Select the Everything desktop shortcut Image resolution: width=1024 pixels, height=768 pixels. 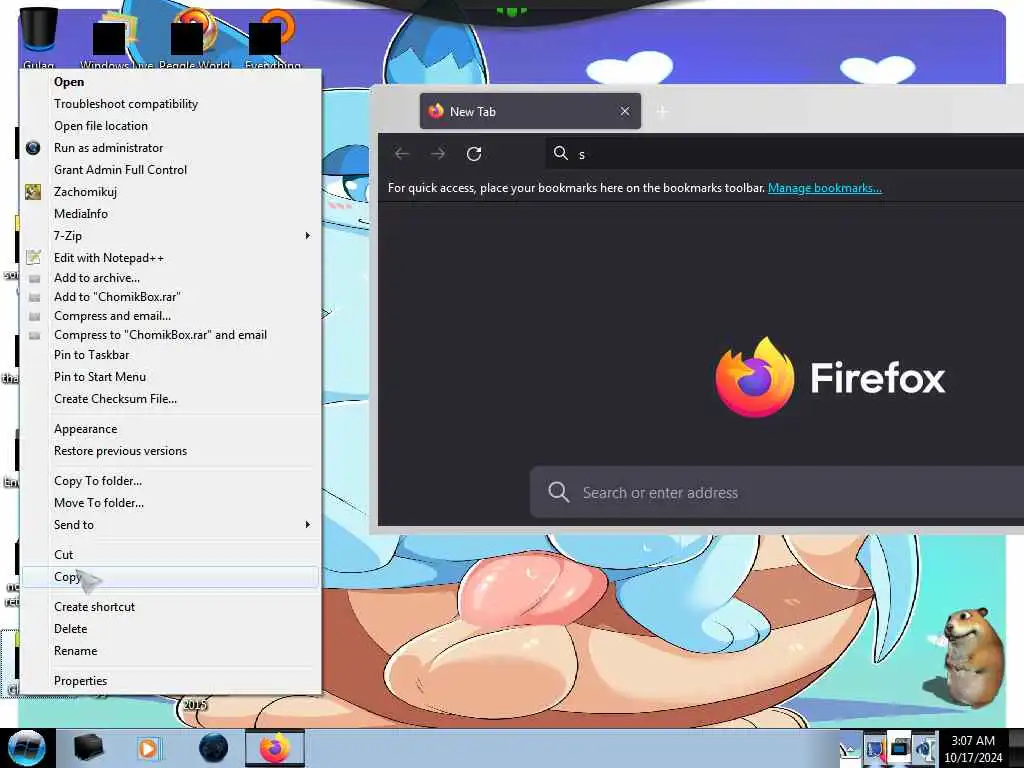(x=273, y=38)
